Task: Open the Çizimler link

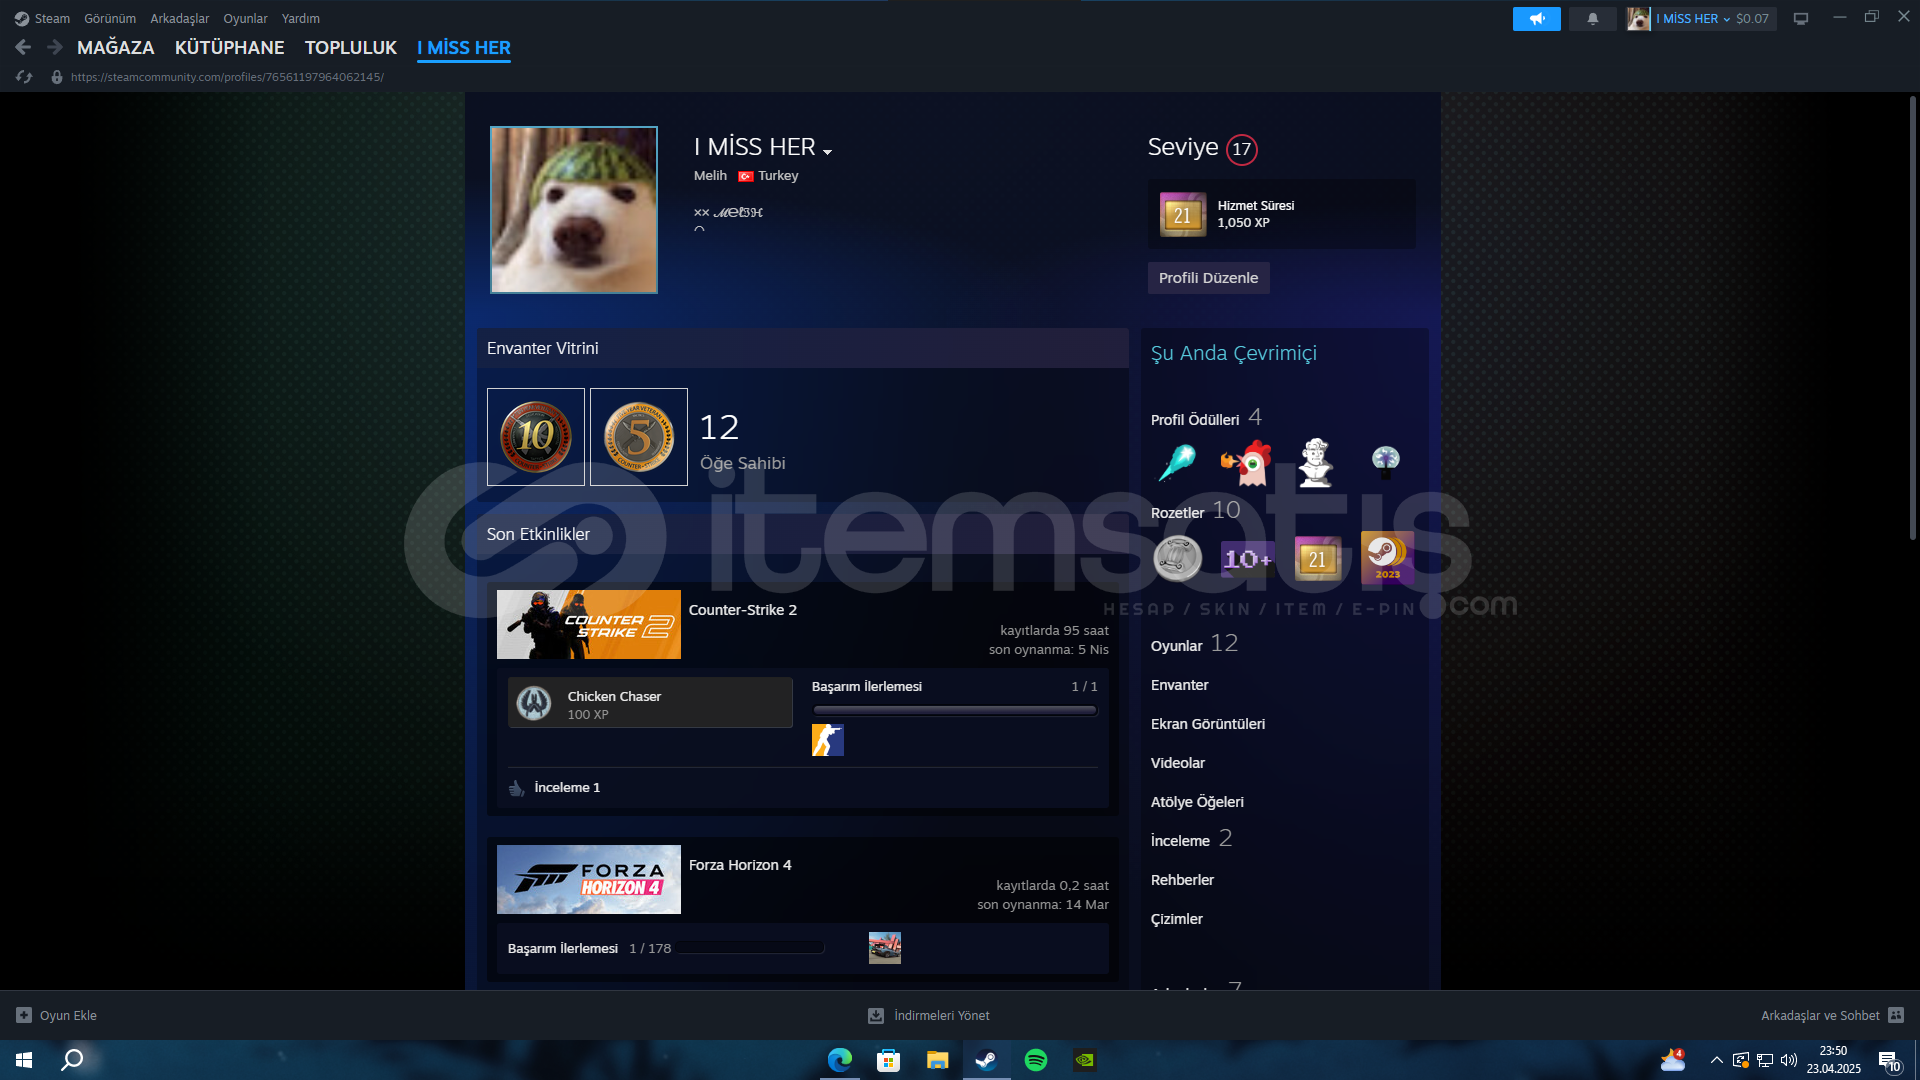Action: (1177, 919)
